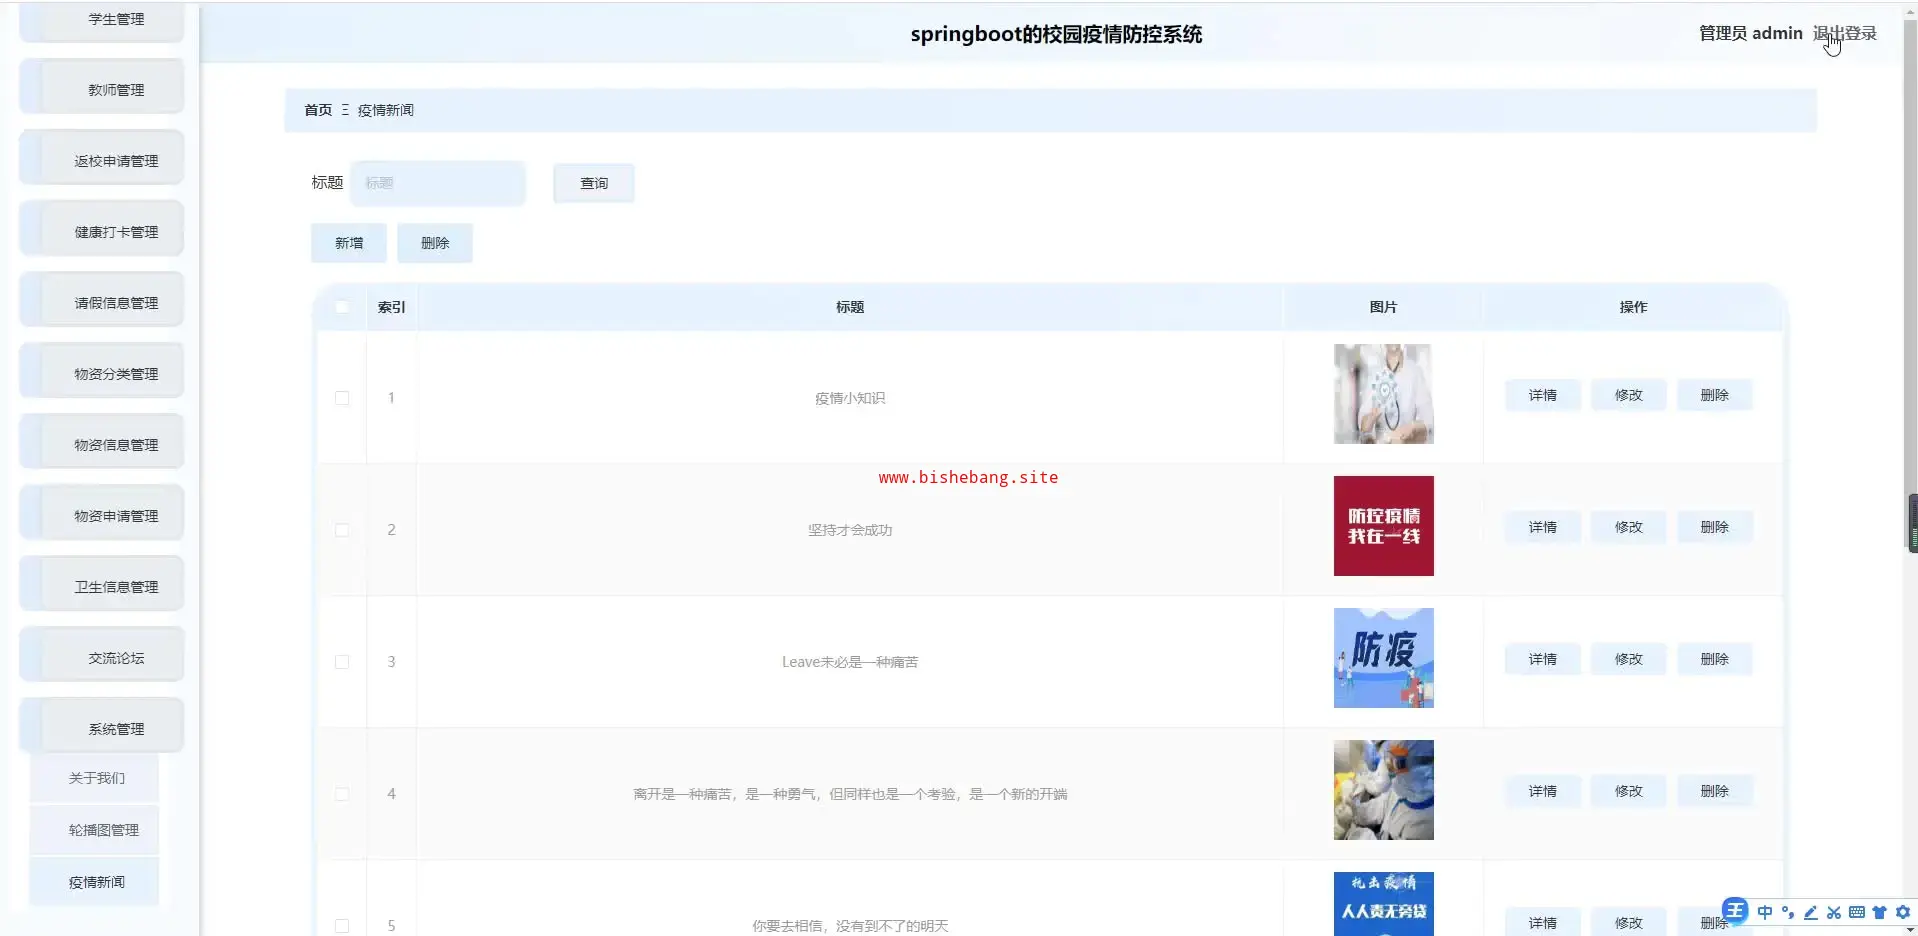Image resolution: width=1918 pixels, height=936 pixels.
Task: Click the input method logo icon
Action: 1735,911
